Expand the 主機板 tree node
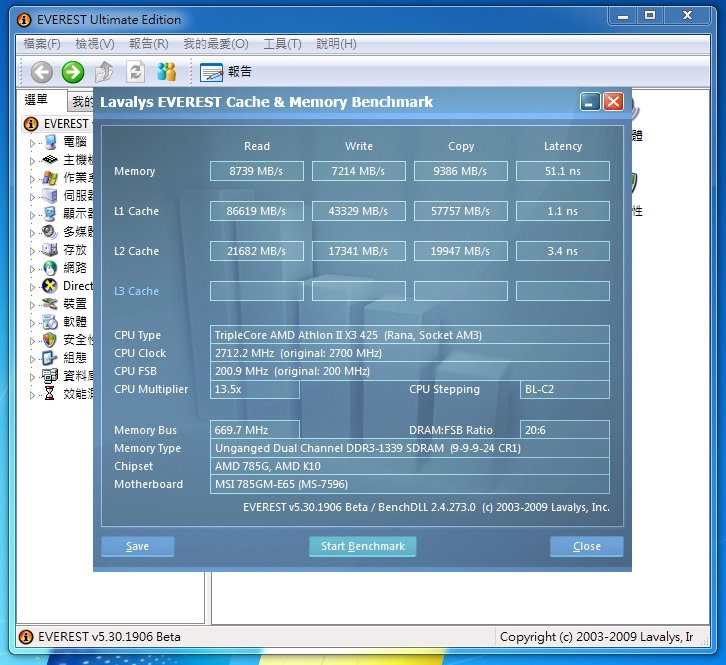726x665 pixels. point(32,161)
